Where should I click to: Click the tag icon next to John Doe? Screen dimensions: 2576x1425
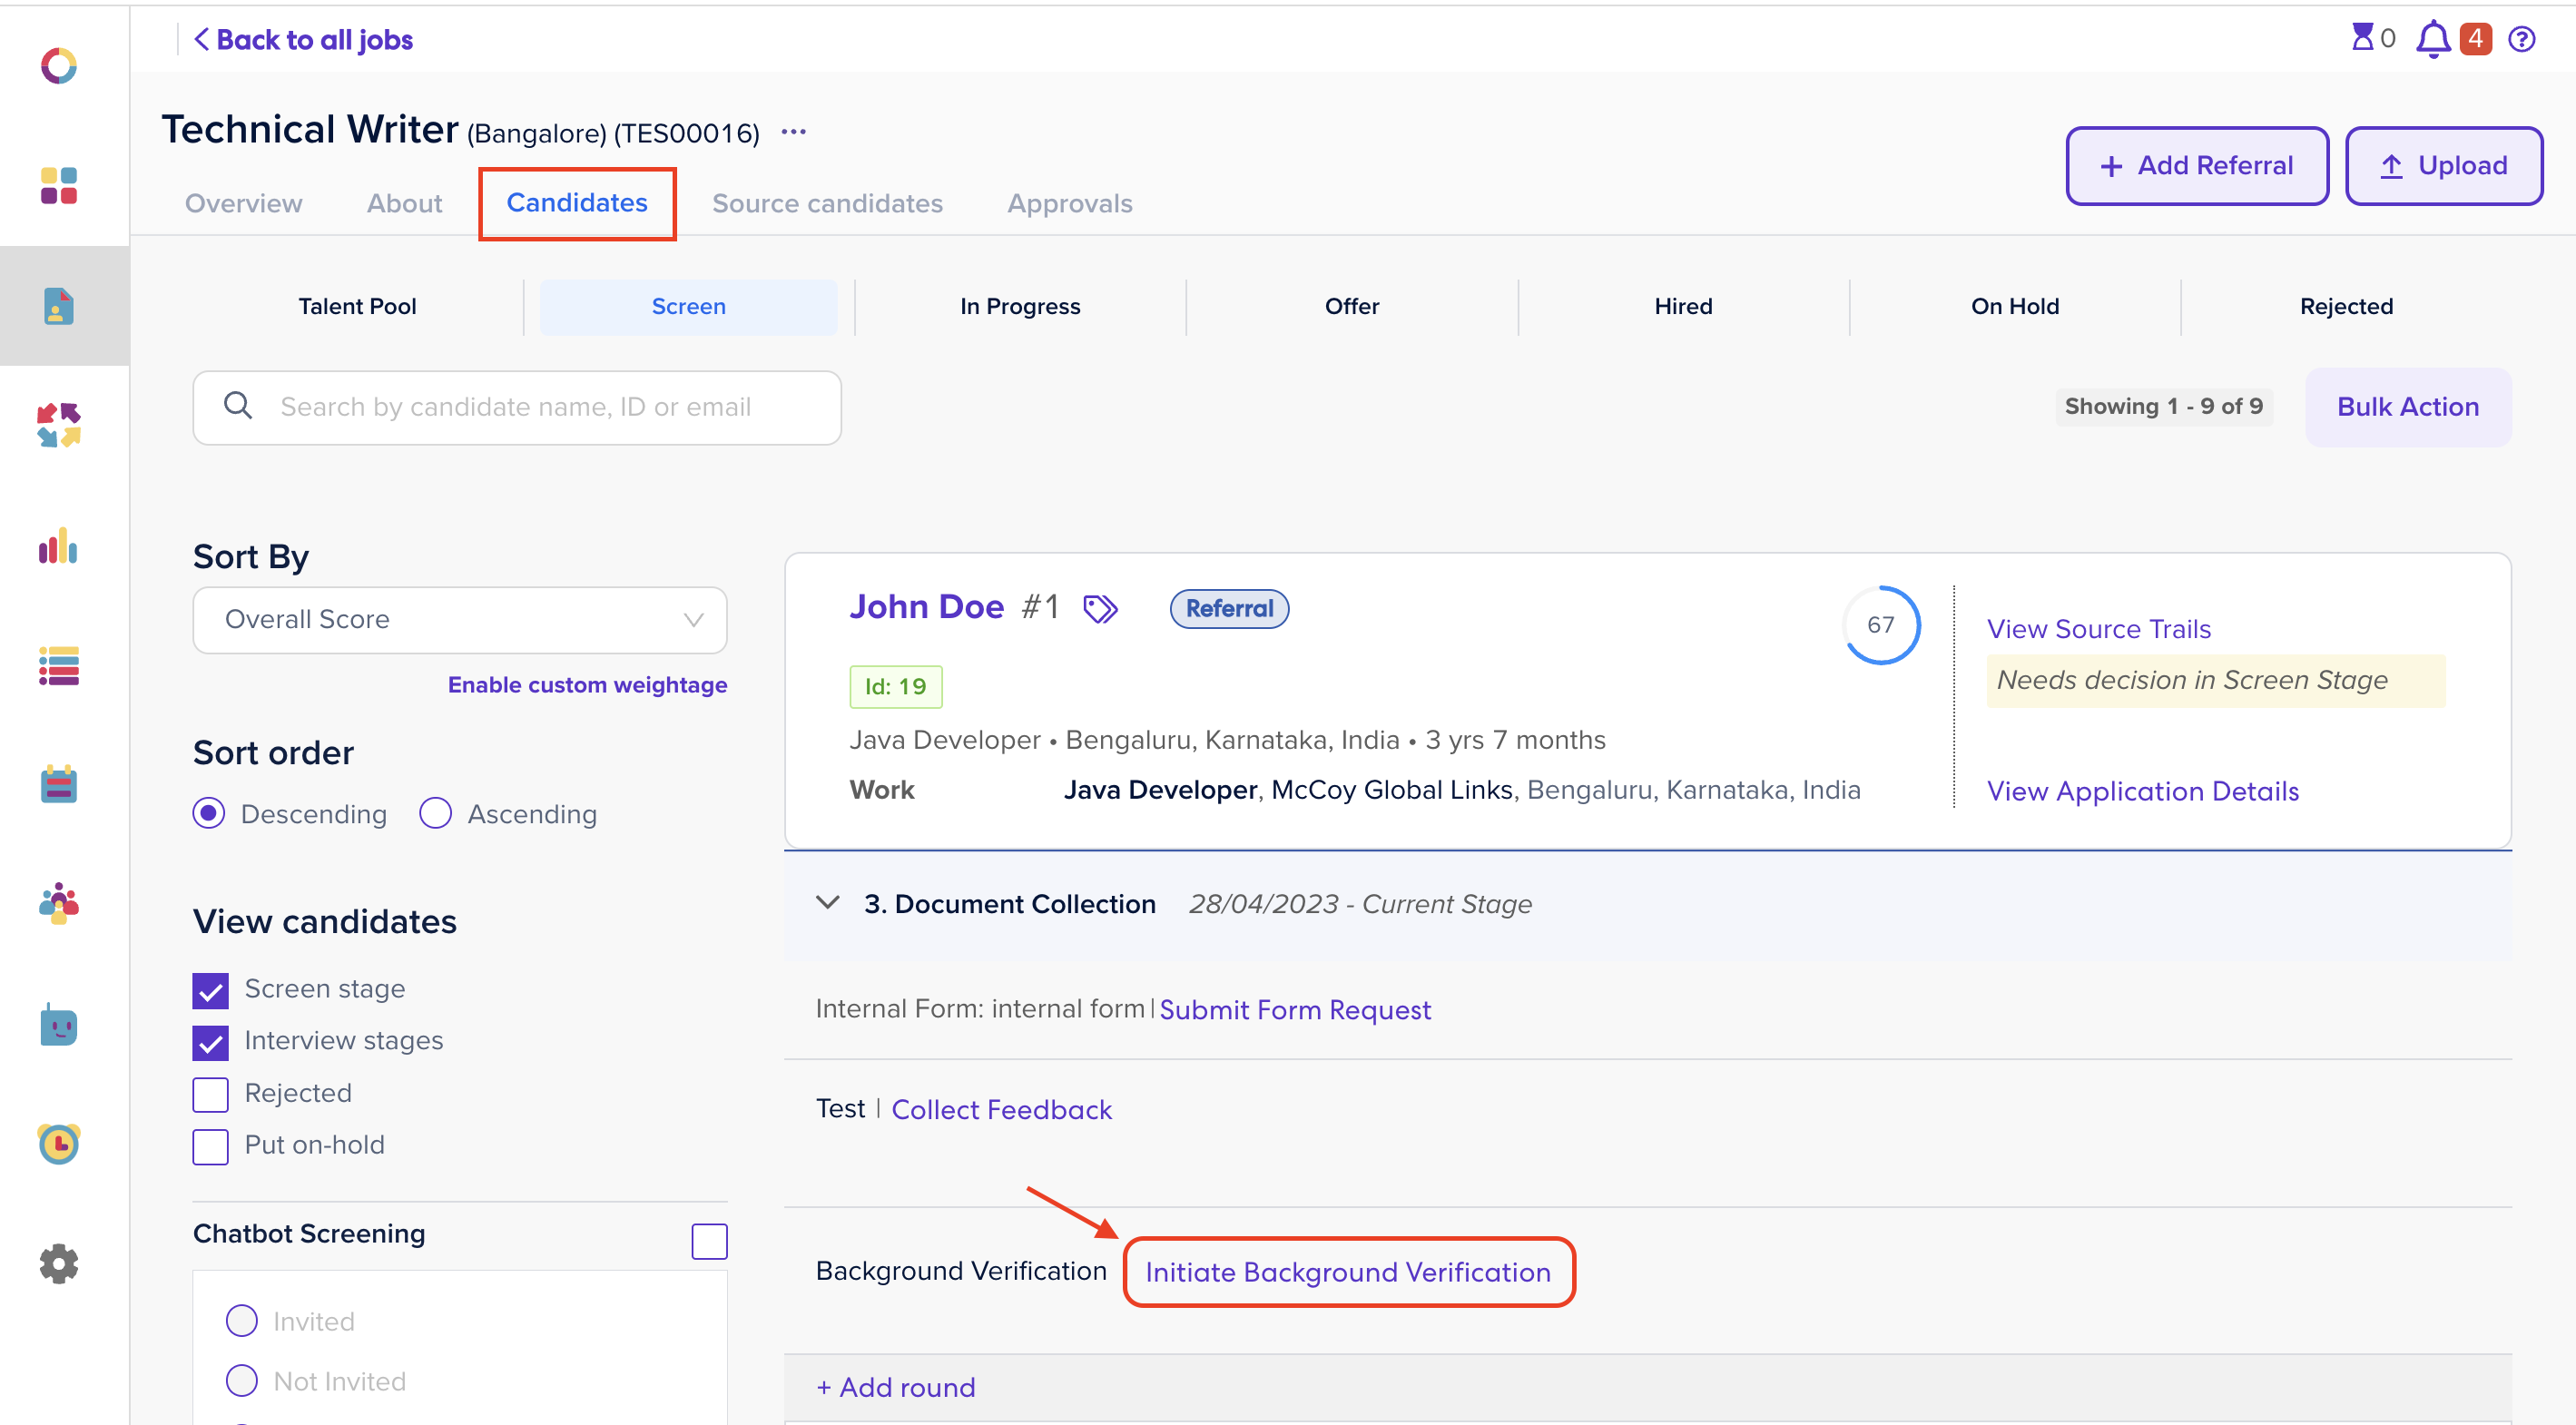1100,609
